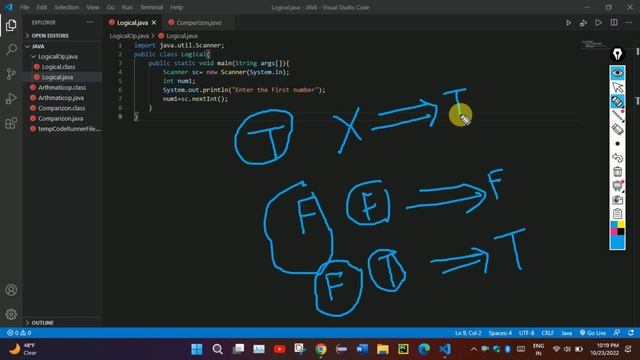Open the View menu
This screenshot has height=360, width=640.
[x=93, y=7]
